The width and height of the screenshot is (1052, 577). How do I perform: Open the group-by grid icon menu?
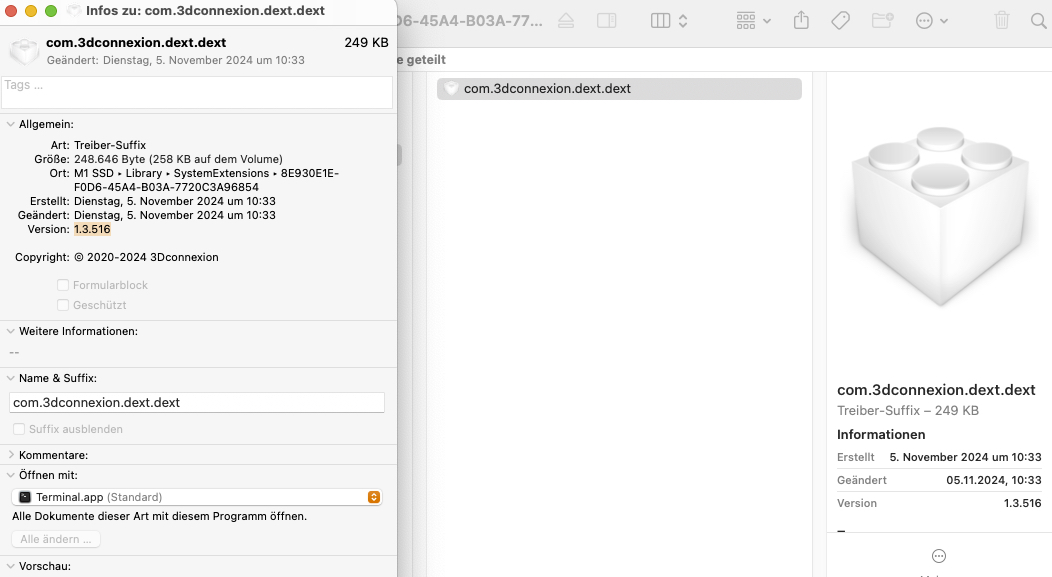pos(753,21)
